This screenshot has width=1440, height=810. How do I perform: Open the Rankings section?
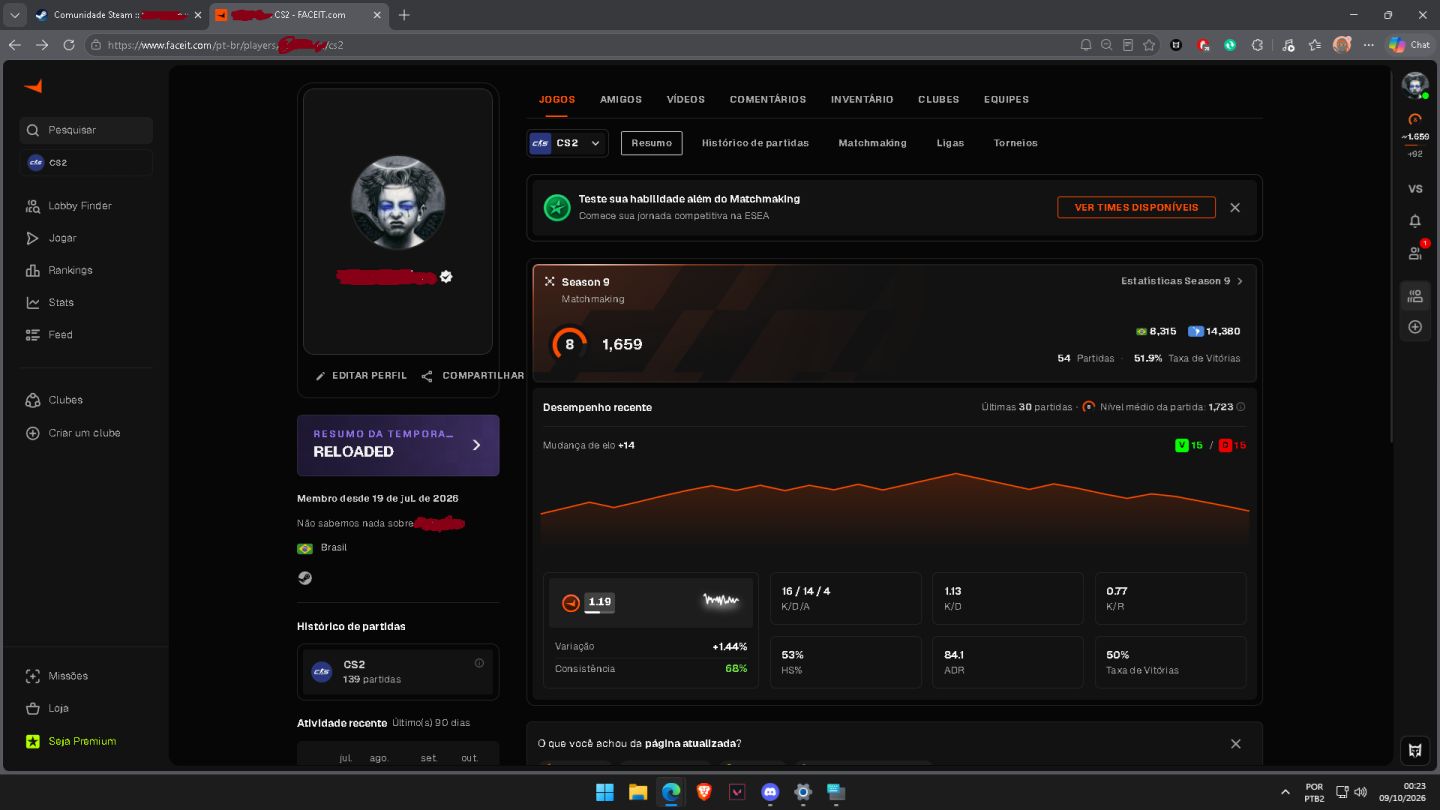point(59,270)
